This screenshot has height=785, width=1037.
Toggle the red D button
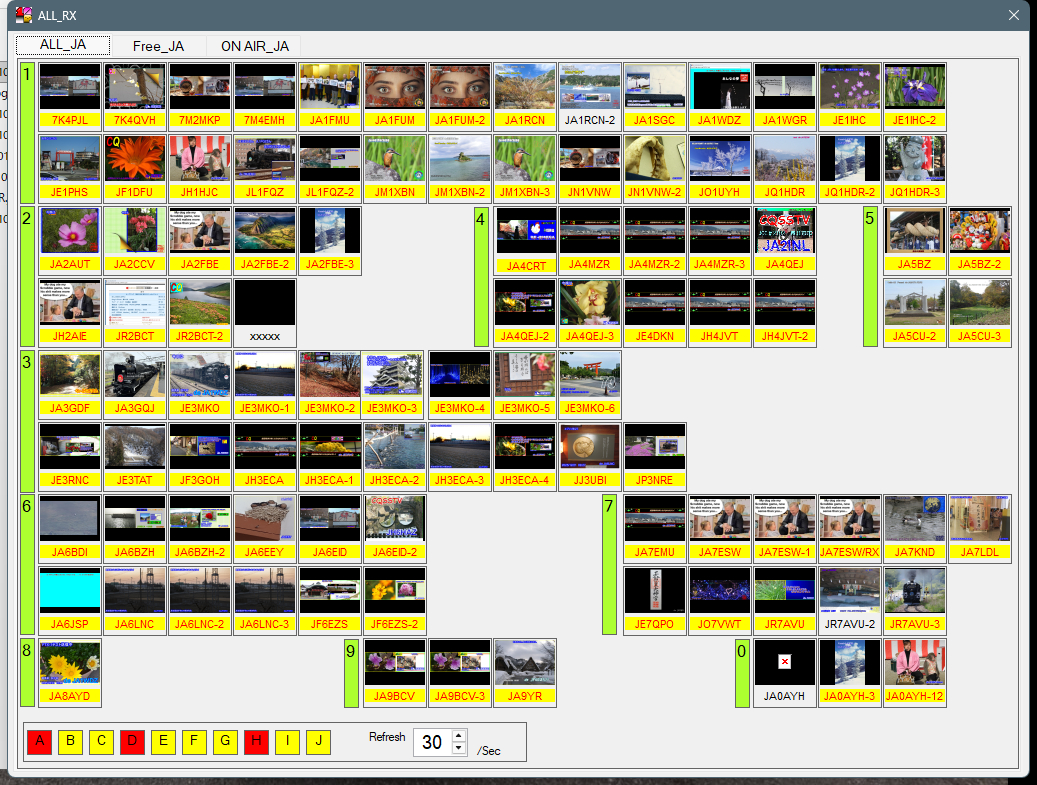click(132, 742)
